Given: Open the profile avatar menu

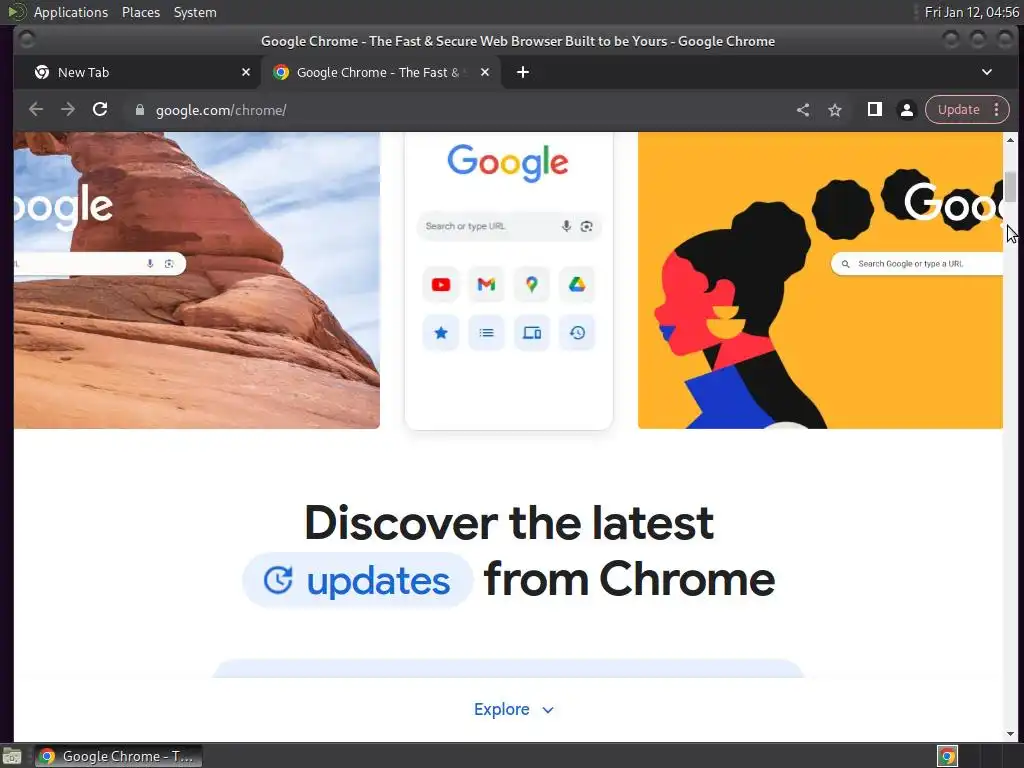Looking at the screenshot, I should pyautogui.click(x=906, y=110).
